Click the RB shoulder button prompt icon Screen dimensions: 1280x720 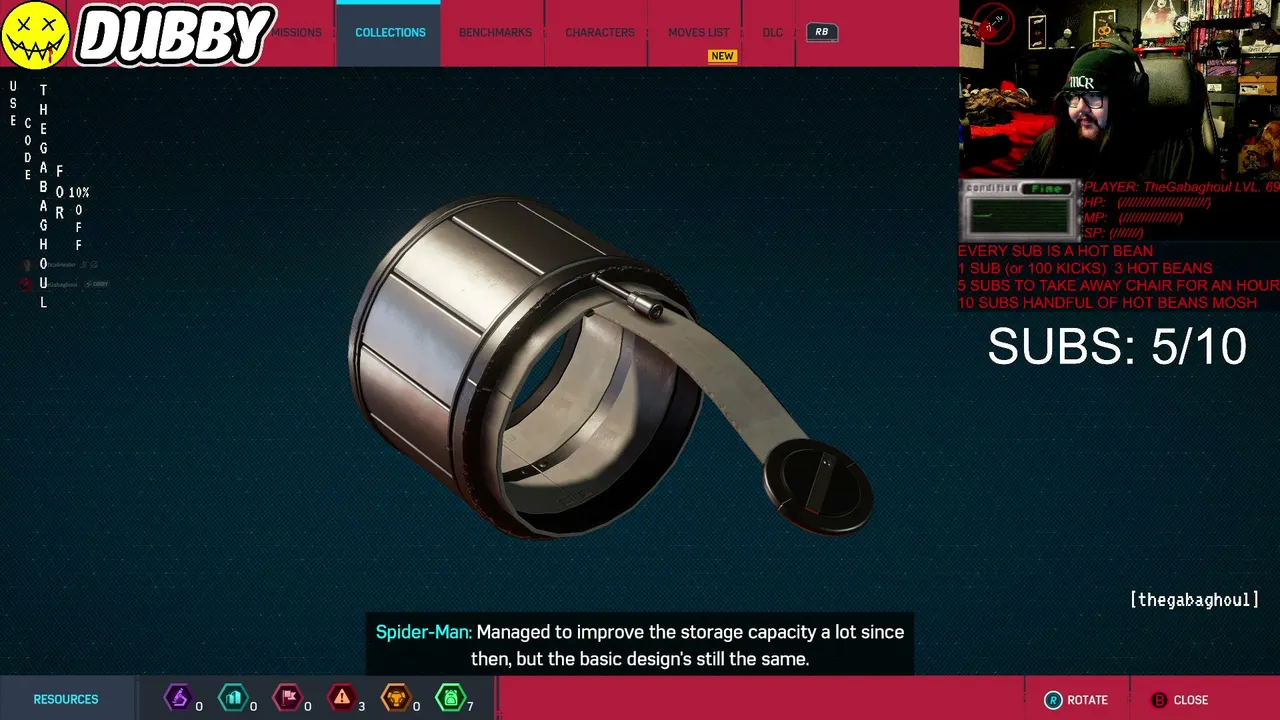point(821,32)
